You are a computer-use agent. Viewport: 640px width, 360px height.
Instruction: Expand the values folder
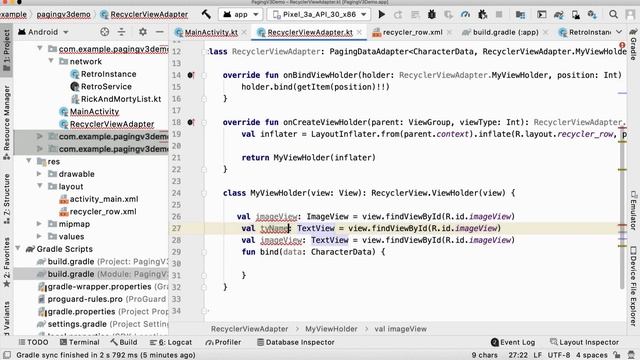click(40, 236)
